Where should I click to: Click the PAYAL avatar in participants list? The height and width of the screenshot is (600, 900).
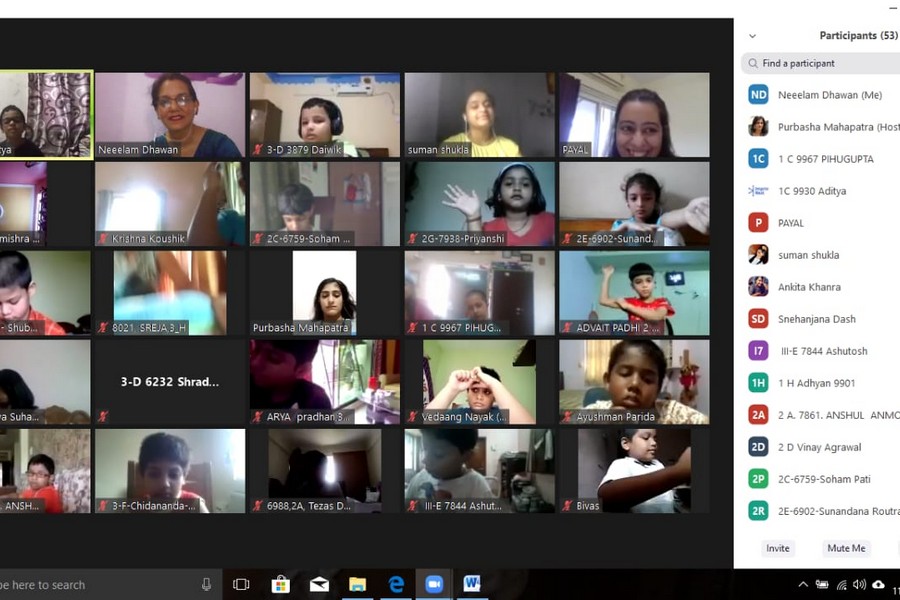[x=758, y=223]
